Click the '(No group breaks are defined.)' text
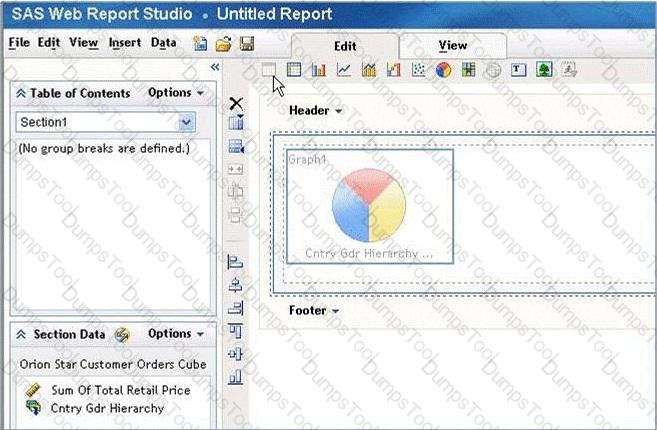Viewport: 657px width, 430px height. coord(104,148)
